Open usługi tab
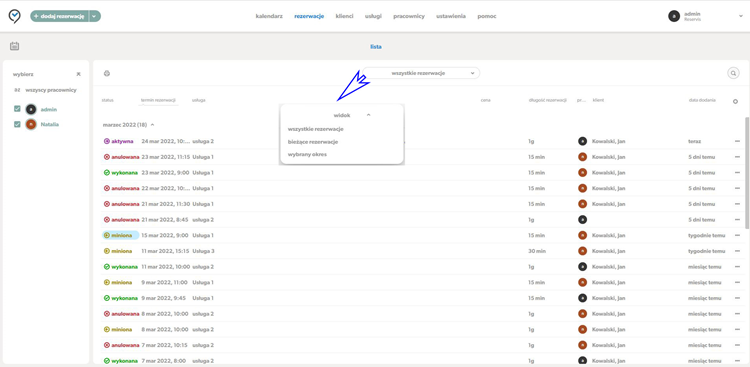Screen dimensions: 750x367 pyautogui.click(x=373, y=16)
